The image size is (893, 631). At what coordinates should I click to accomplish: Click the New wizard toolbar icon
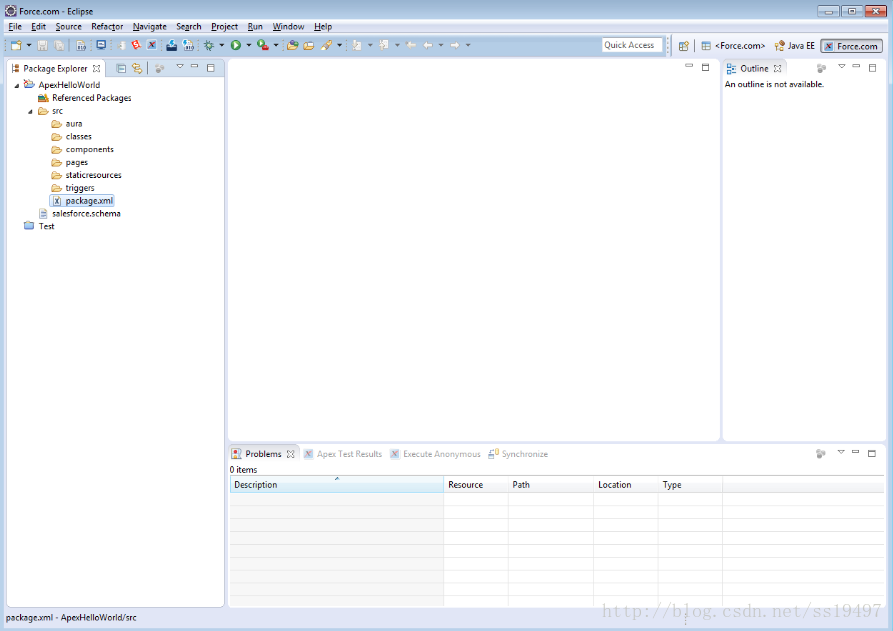point(16,46)
